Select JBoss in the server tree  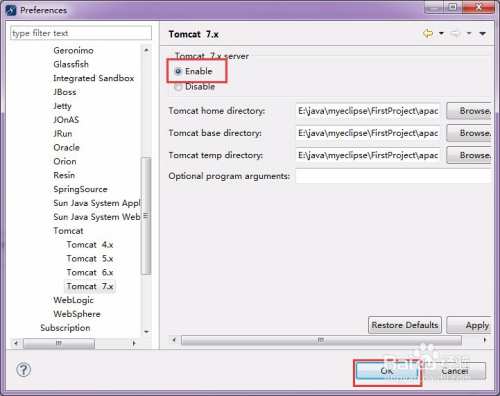click(65, 92)
